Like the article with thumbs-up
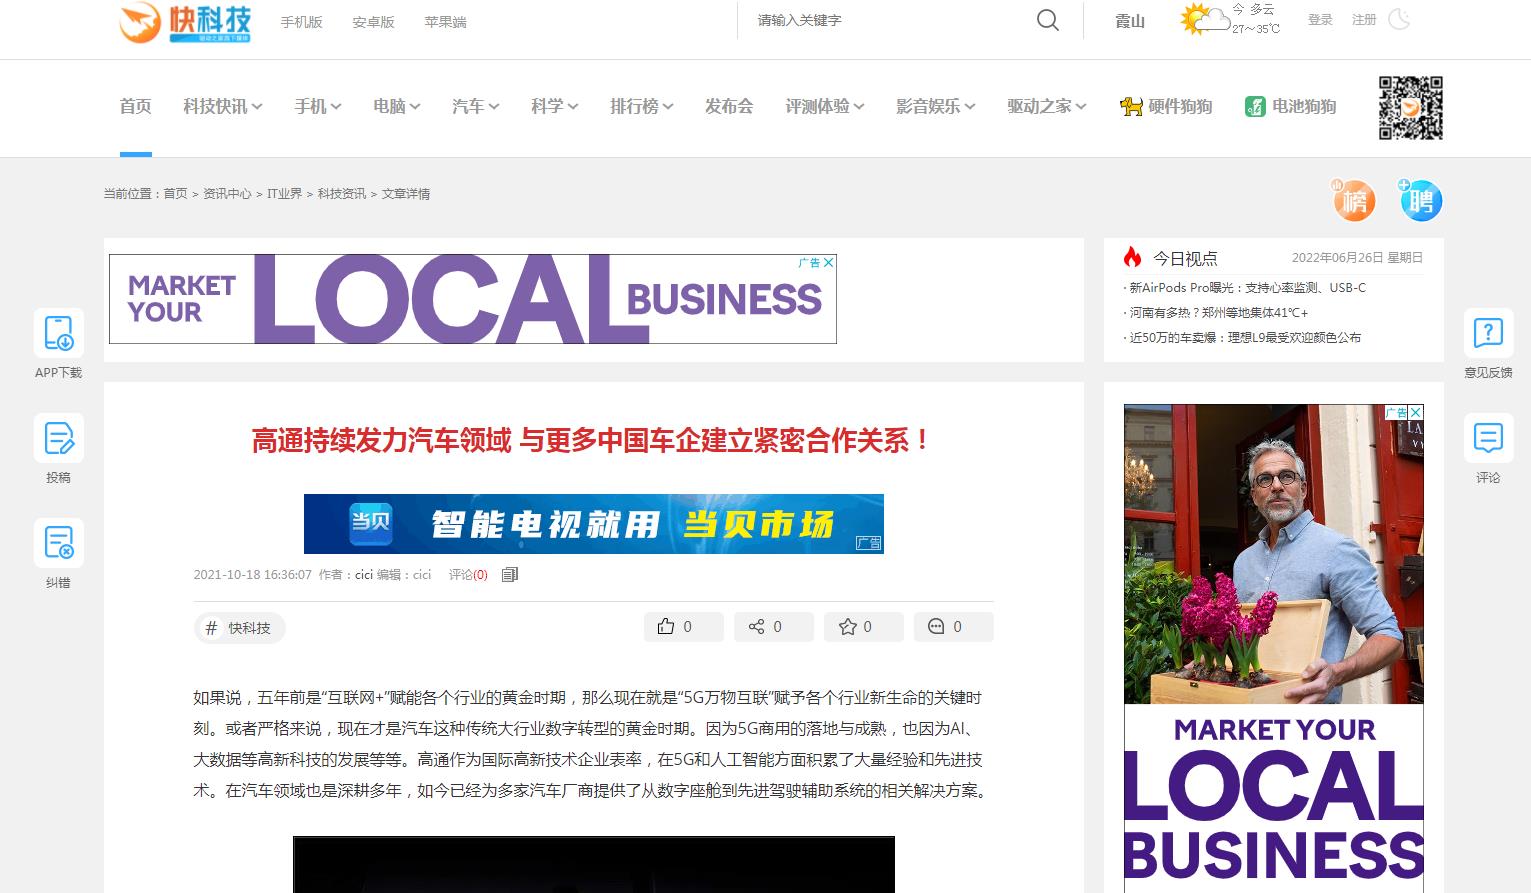The height and width of the screenshot is (893, 1531). (666, 626)
